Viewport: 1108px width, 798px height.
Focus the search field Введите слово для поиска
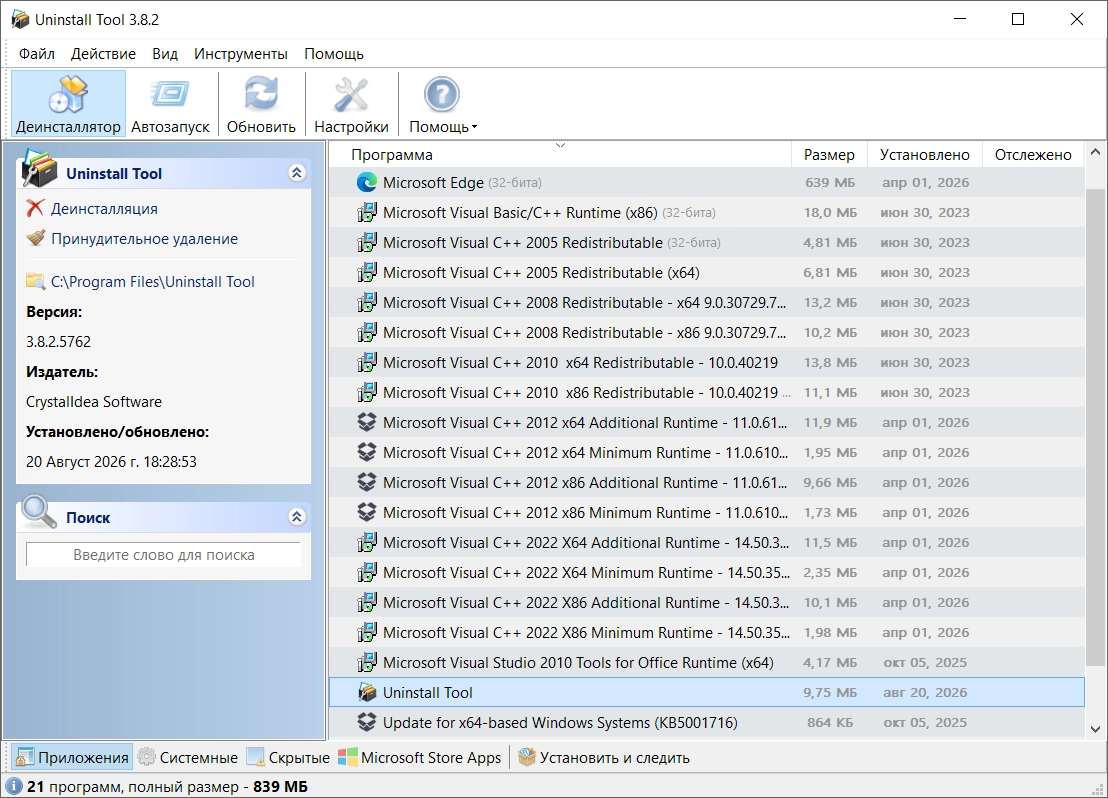(x=163, y=555)
